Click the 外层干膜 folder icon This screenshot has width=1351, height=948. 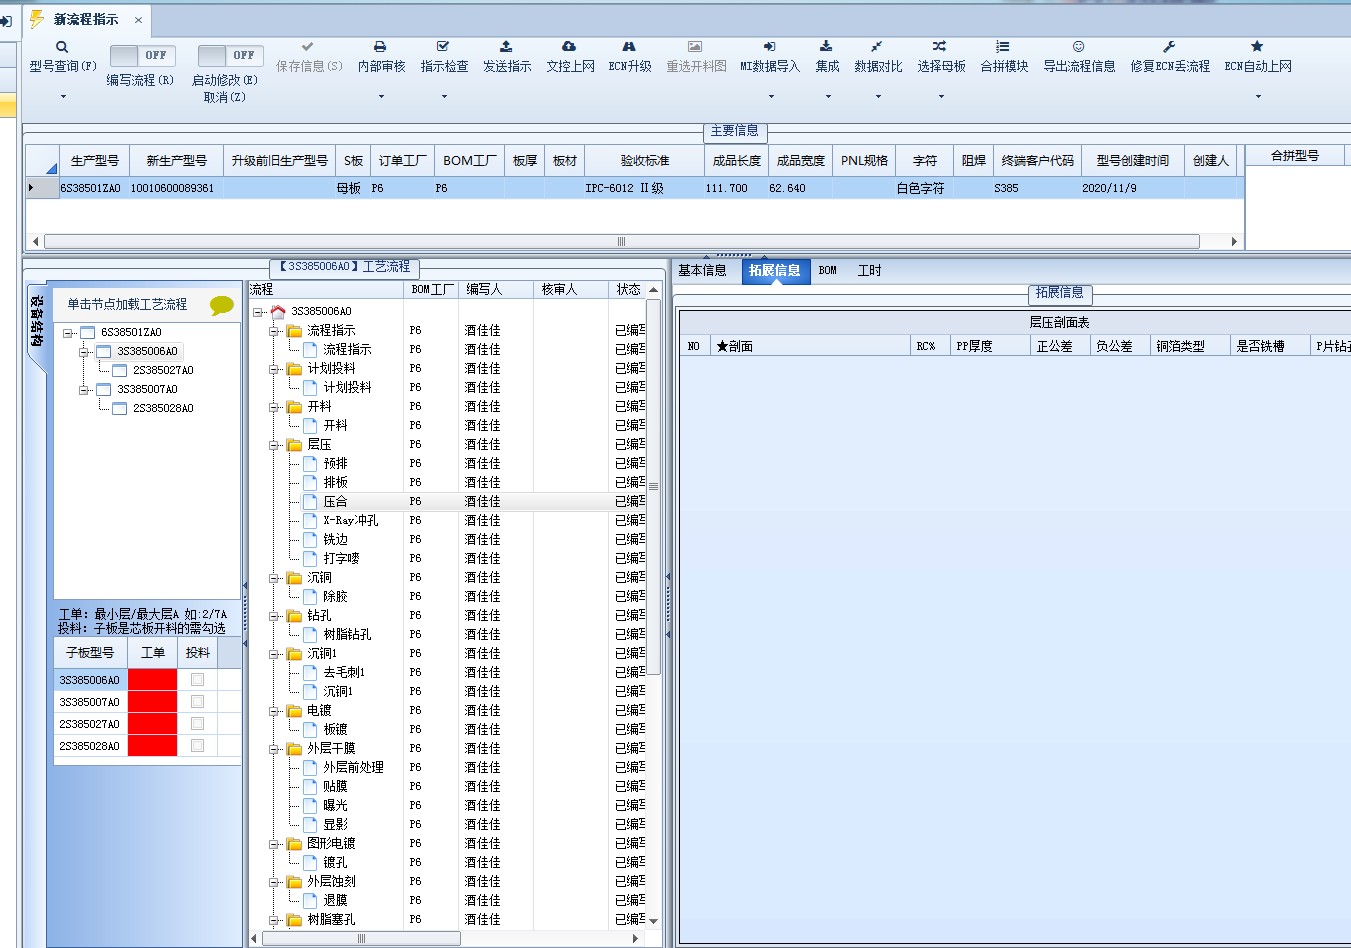pyautogui.click(x=294, y=748)
